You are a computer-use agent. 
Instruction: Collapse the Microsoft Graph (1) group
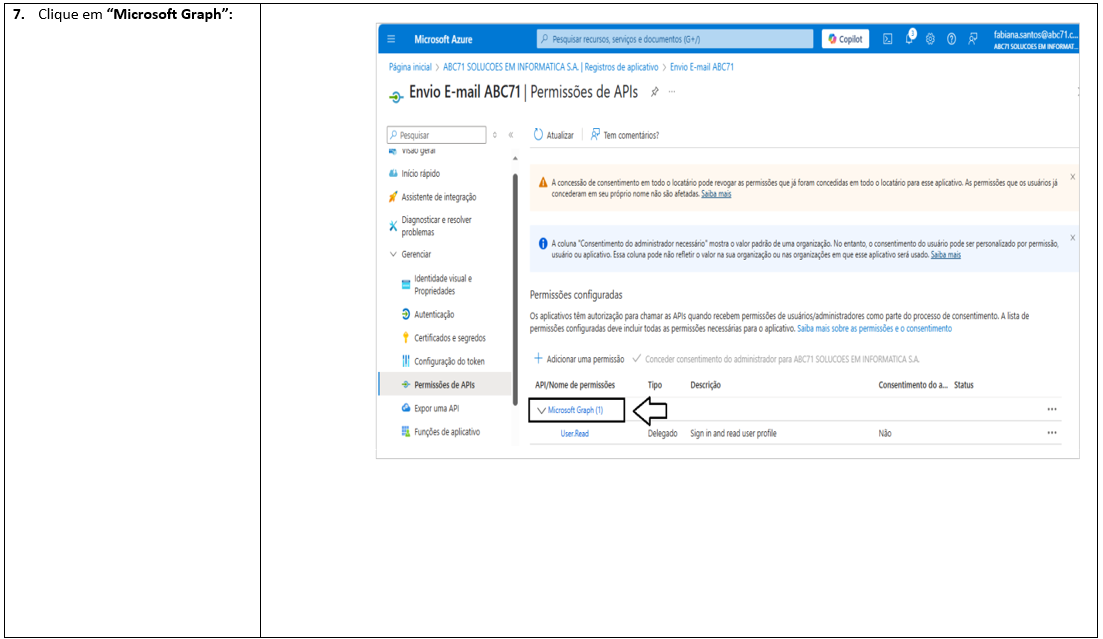(x=541, y=410)
